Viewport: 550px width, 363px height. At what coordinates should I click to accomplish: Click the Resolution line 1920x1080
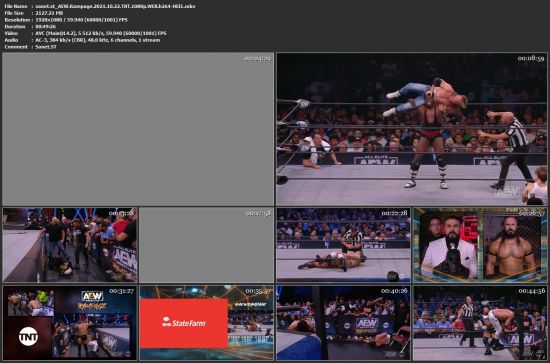click(x=66, y=20)
